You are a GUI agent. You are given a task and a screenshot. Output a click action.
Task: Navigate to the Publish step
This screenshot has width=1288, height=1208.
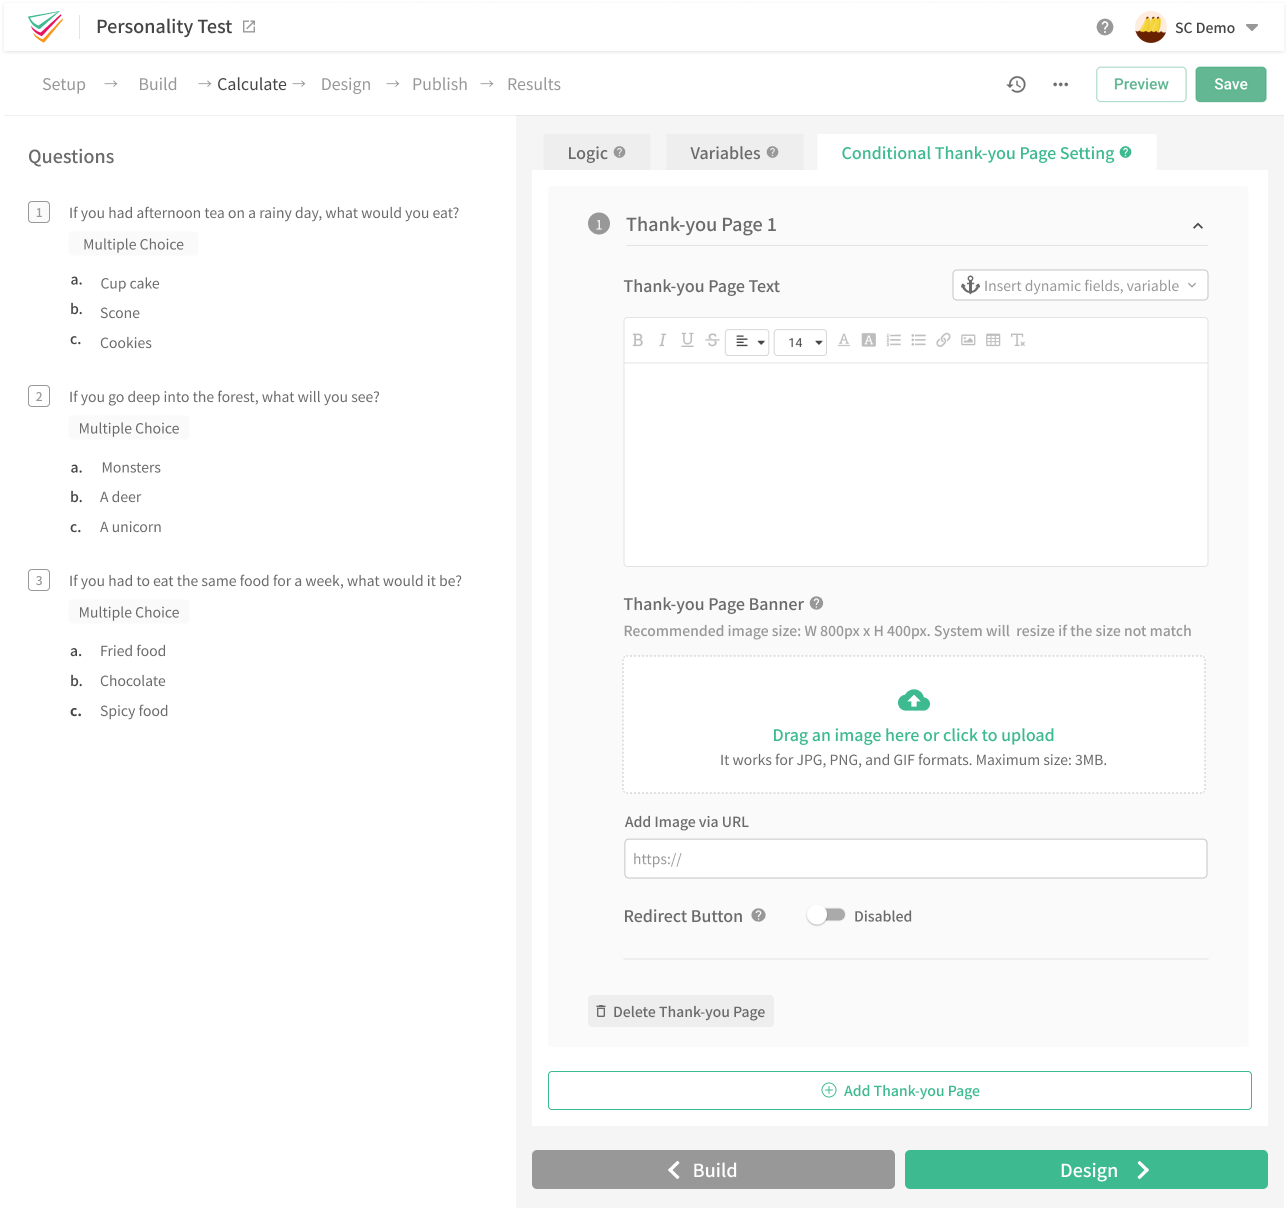tap(439, 84)
